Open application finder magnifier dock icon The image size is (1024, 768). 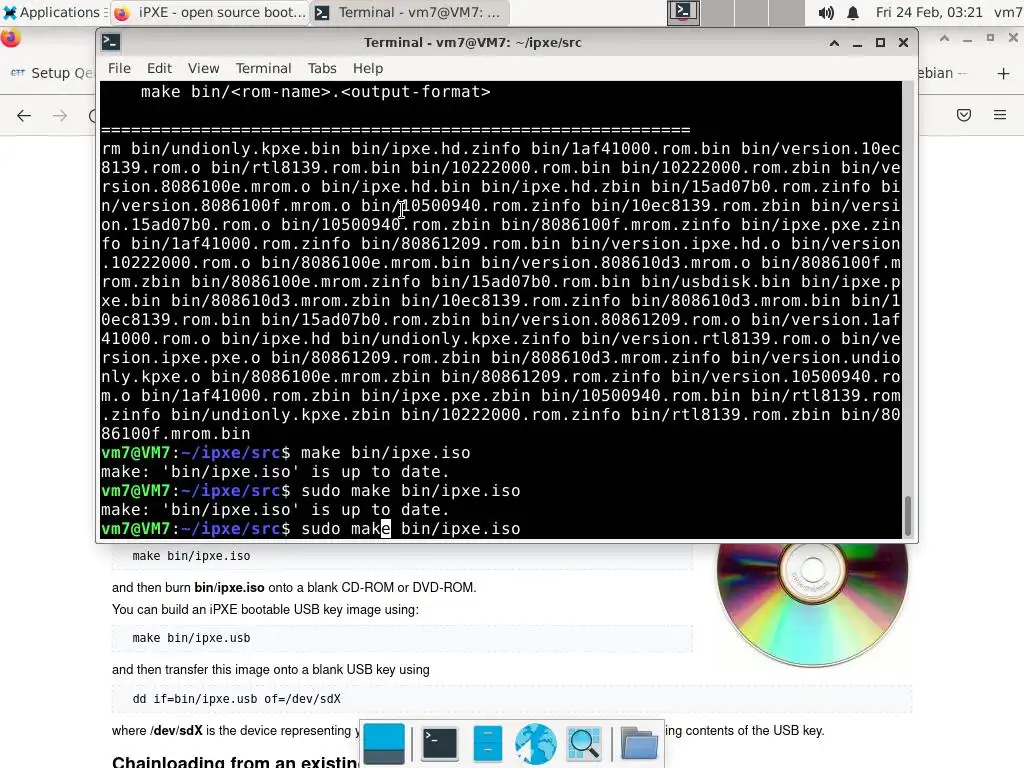pyautogui.click(x=584, y=744)
